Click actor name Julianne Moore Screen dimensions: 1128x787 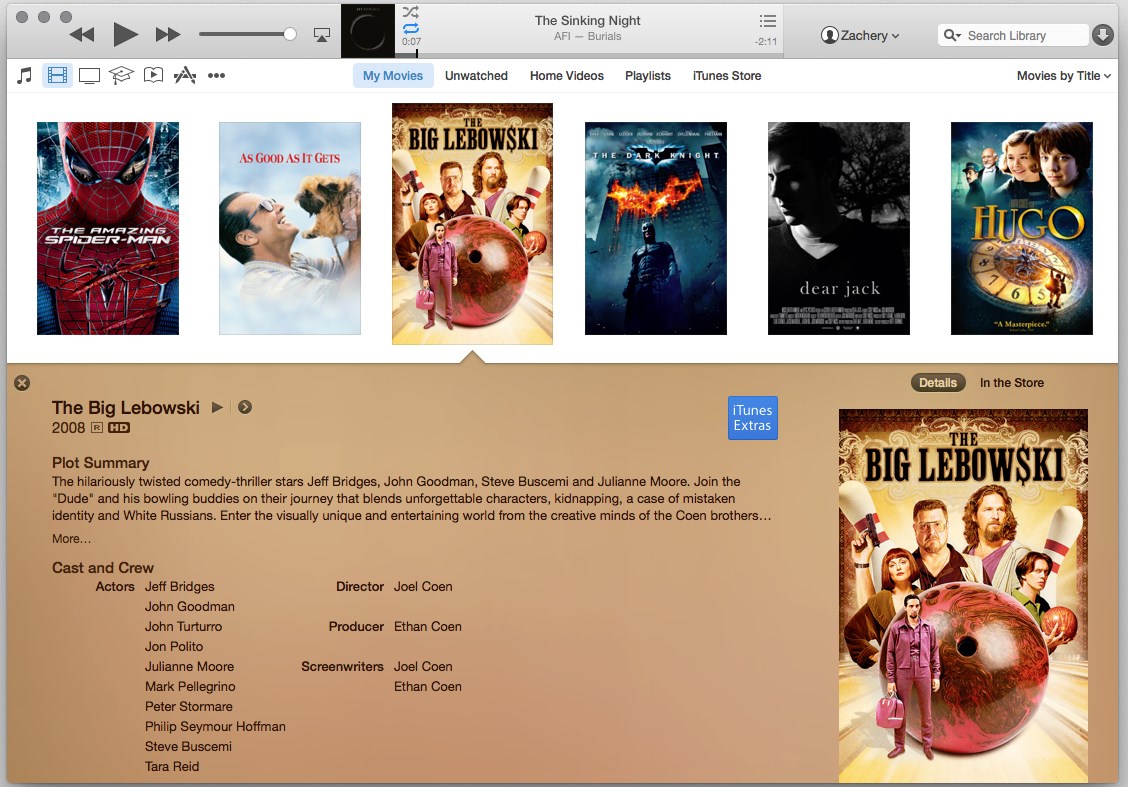[x=189, y=666]
